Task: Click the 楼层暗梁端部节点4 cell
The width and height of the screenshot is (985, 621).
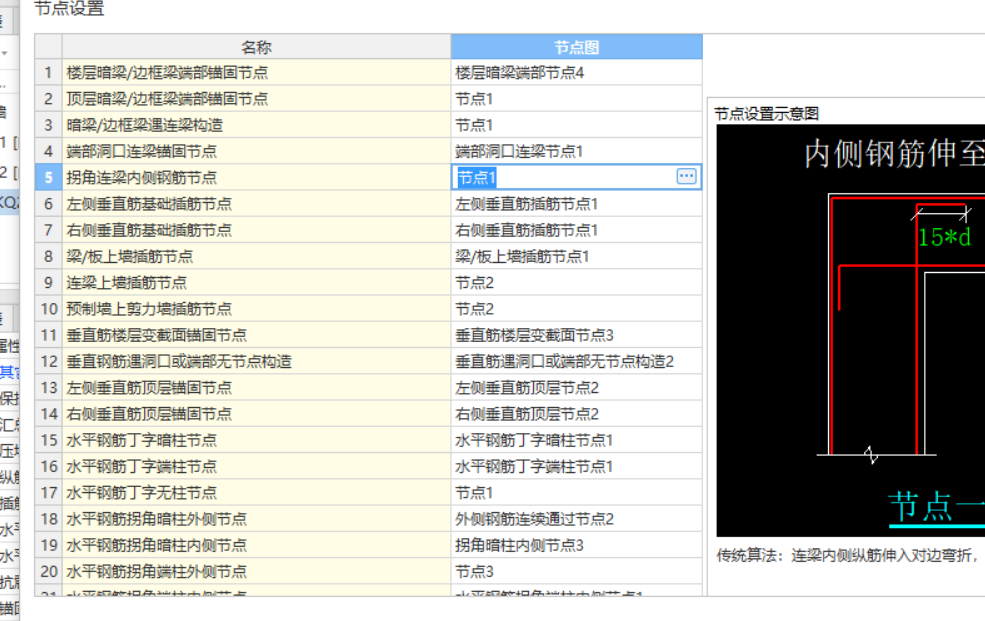Action: click(x=576, y=73)
